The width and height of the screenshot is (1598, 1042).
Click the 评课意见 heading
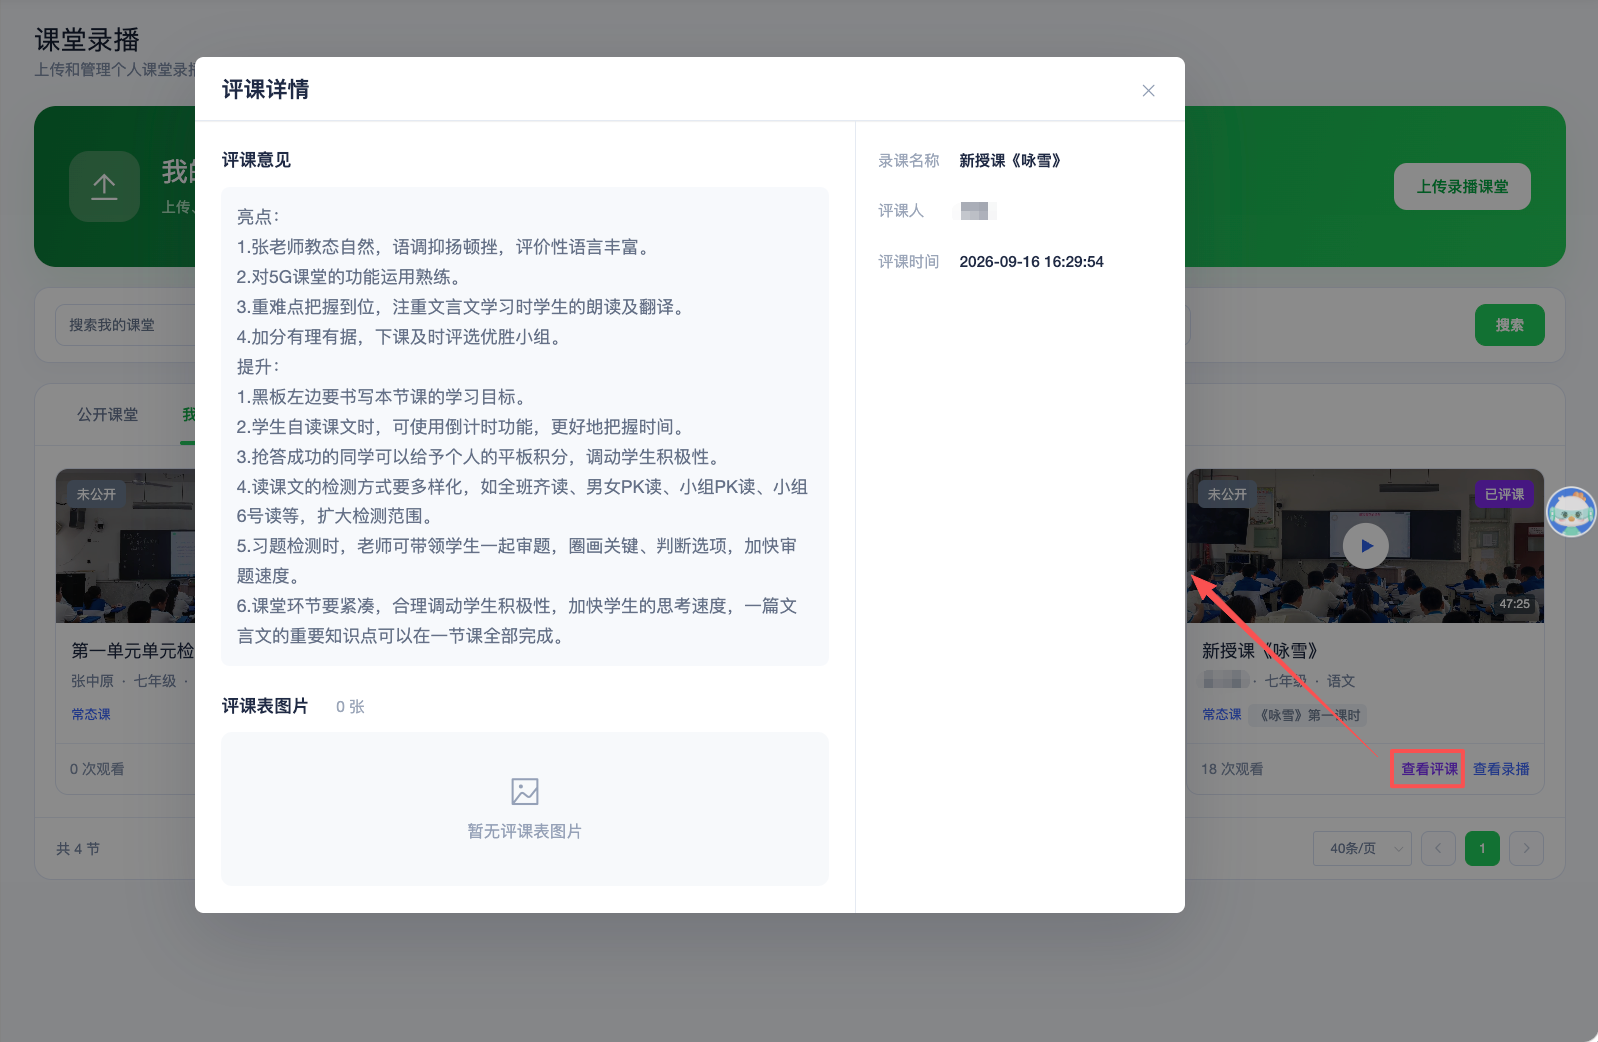pyautogui.click(x=256, y=160)
